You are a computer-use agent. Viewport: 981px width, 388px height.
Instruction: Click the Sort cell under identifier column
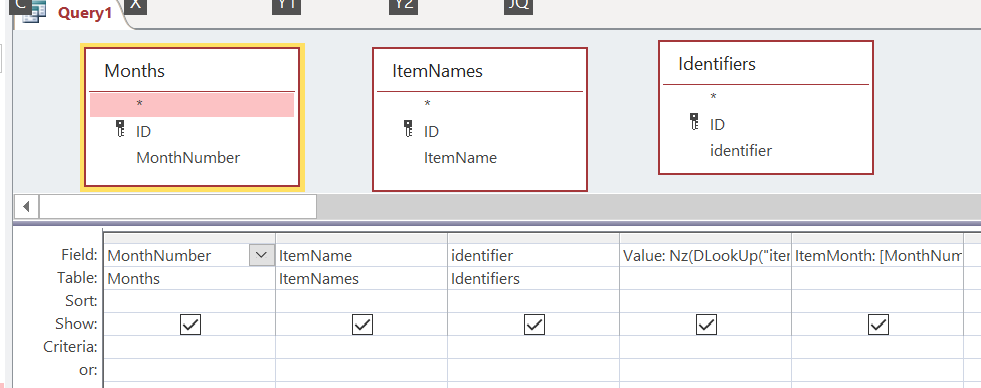(534, 301)
